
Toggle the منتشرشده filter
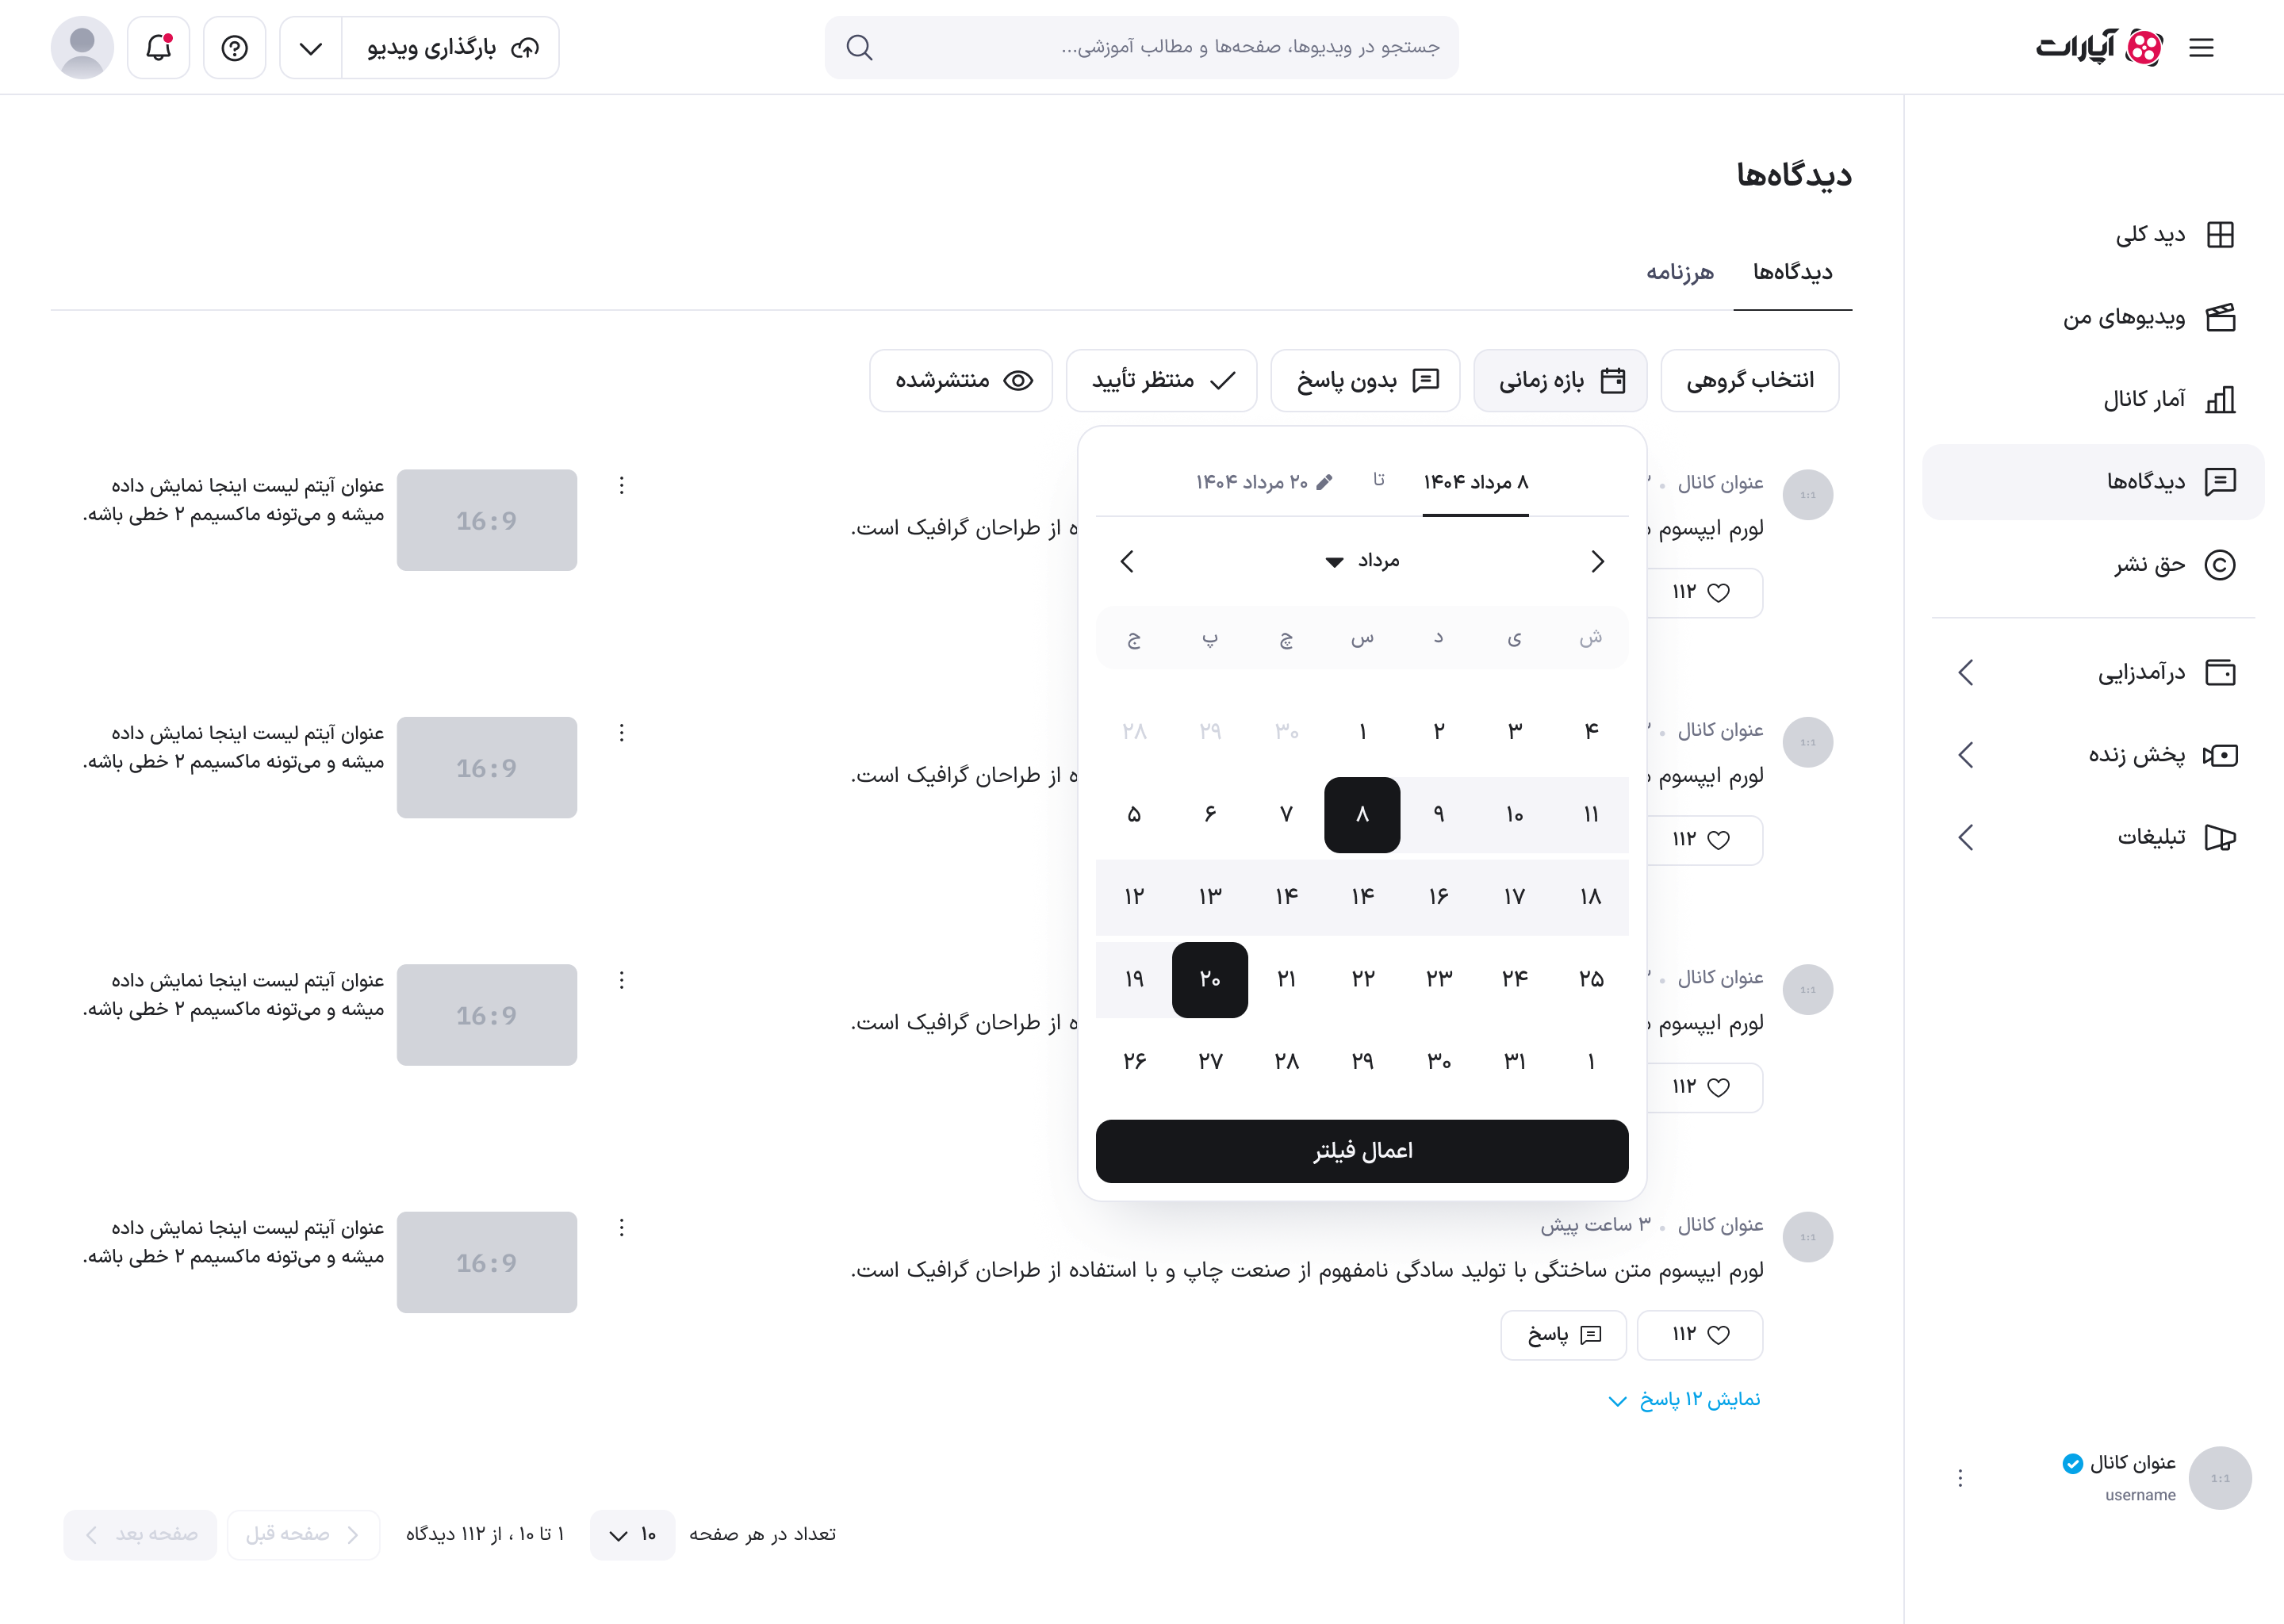click(x=960, y=380)
